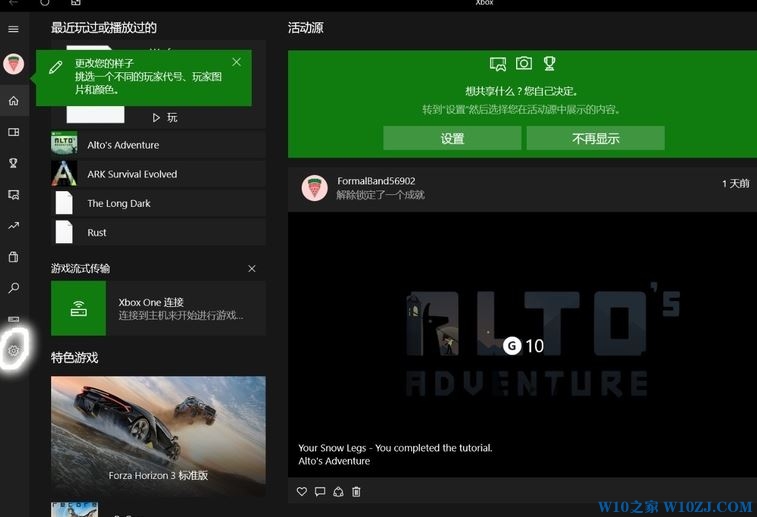Open Connection console icon in the sidebar
This screenshot has width=757, height=517.
click(x=14, y=319)
